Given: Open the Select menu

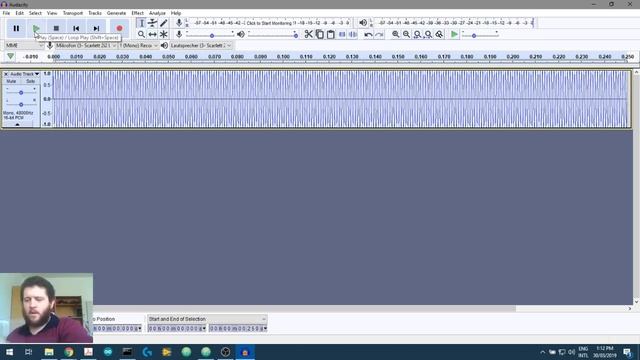Looking at the screenshot, I should point(35,13).
